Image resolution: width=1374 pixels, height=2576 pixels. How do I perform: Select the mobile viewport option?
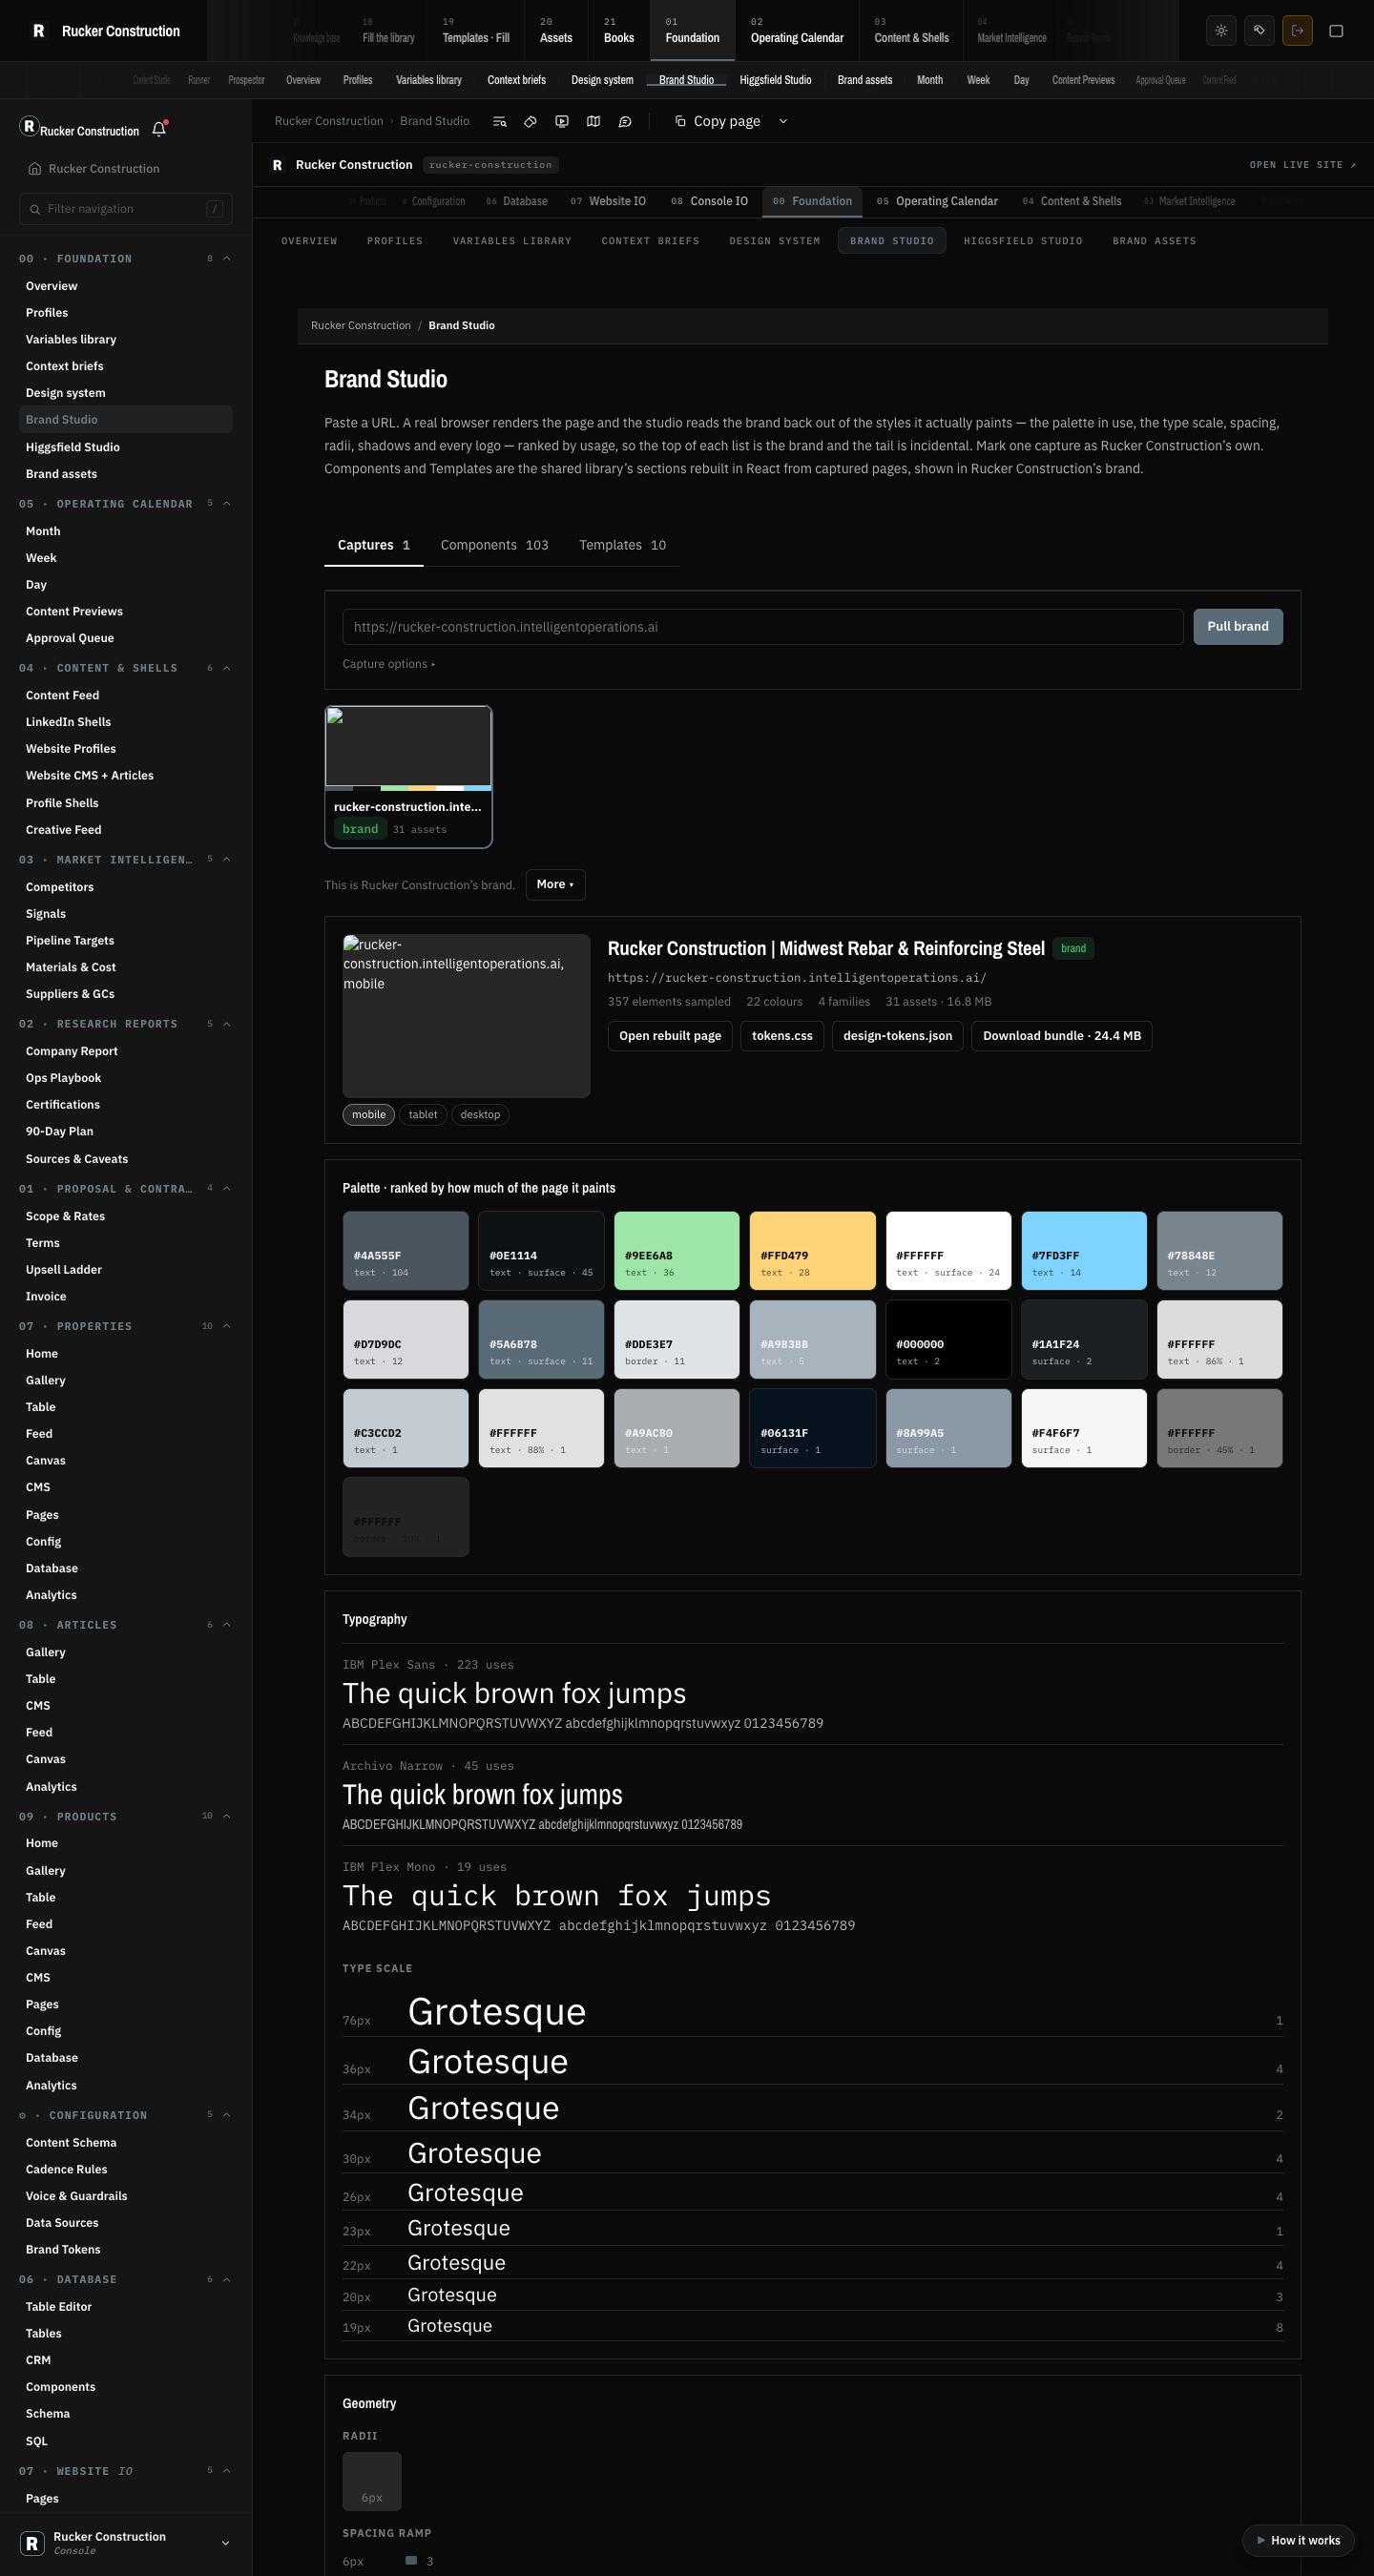369,1115
